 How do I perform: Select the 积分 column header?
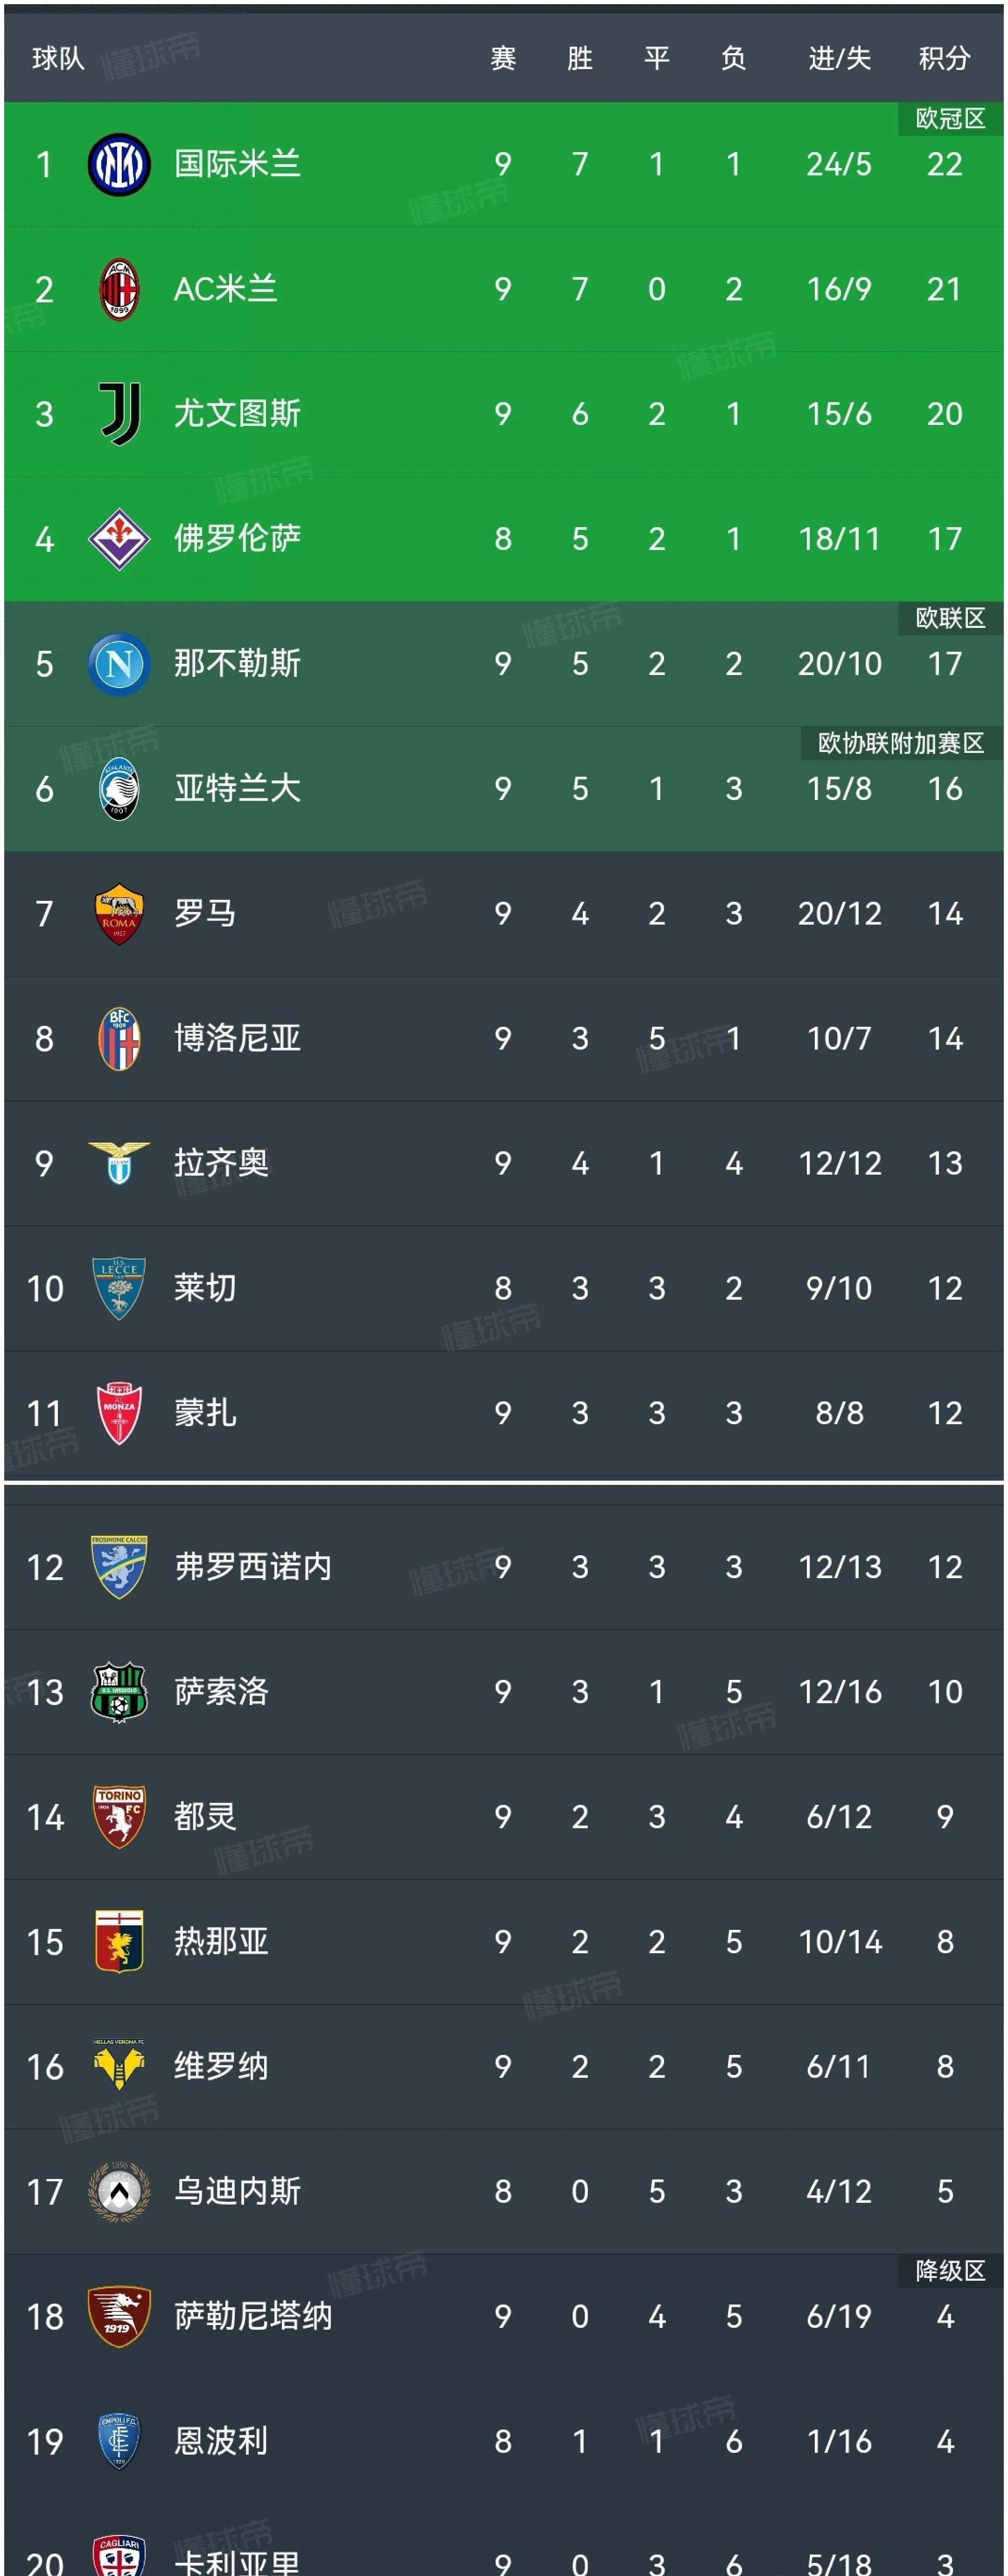pos(944,59)
